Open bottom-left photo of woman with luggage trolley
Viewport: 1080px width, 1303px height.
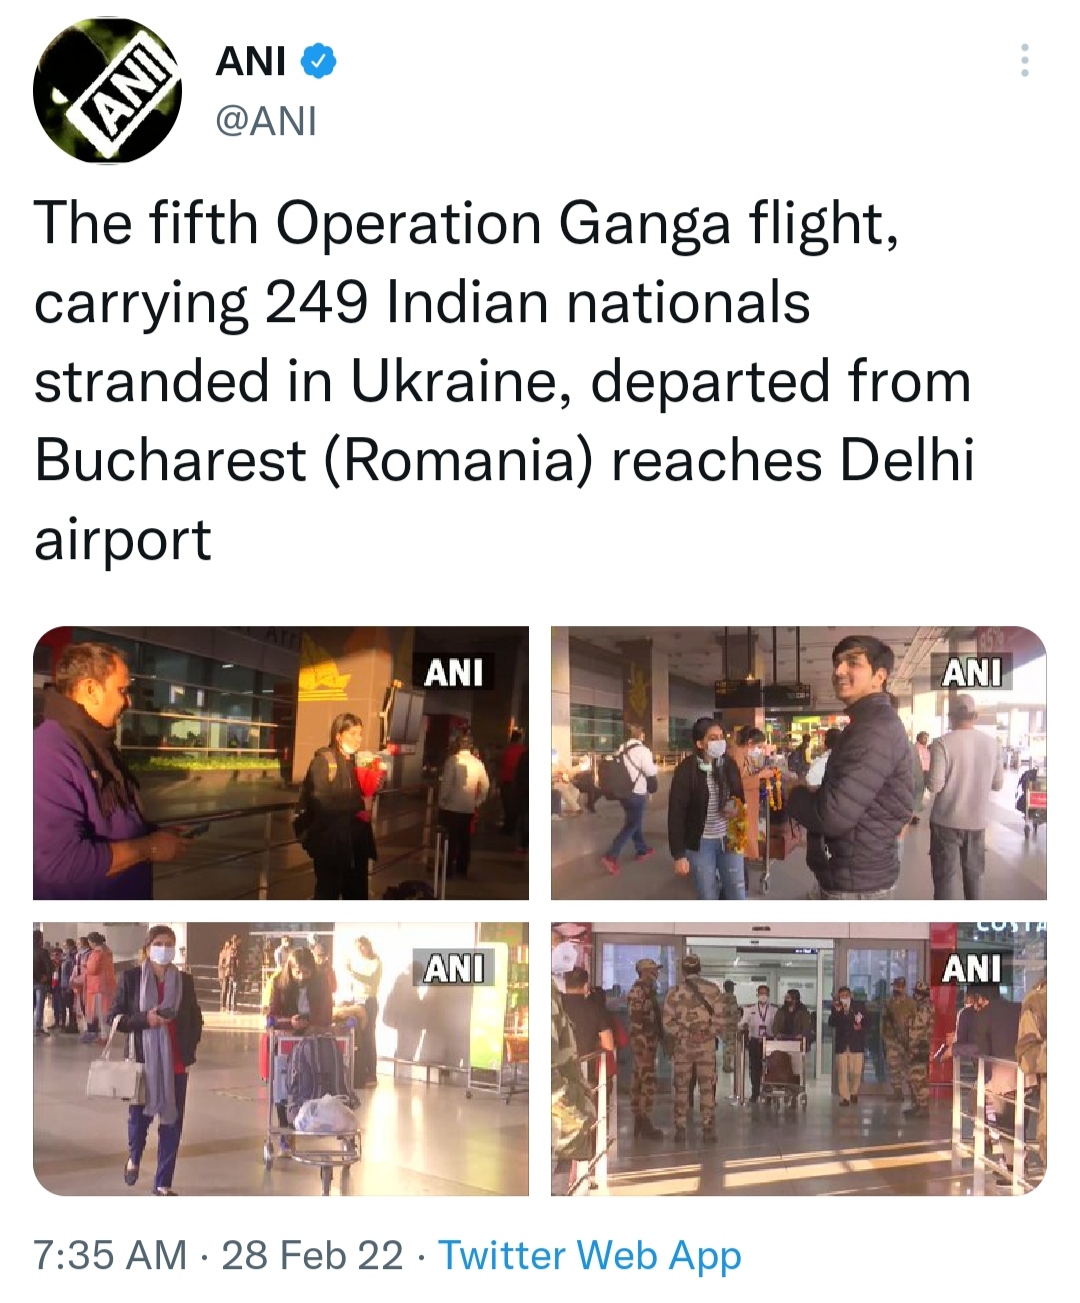pos(281,1059)
